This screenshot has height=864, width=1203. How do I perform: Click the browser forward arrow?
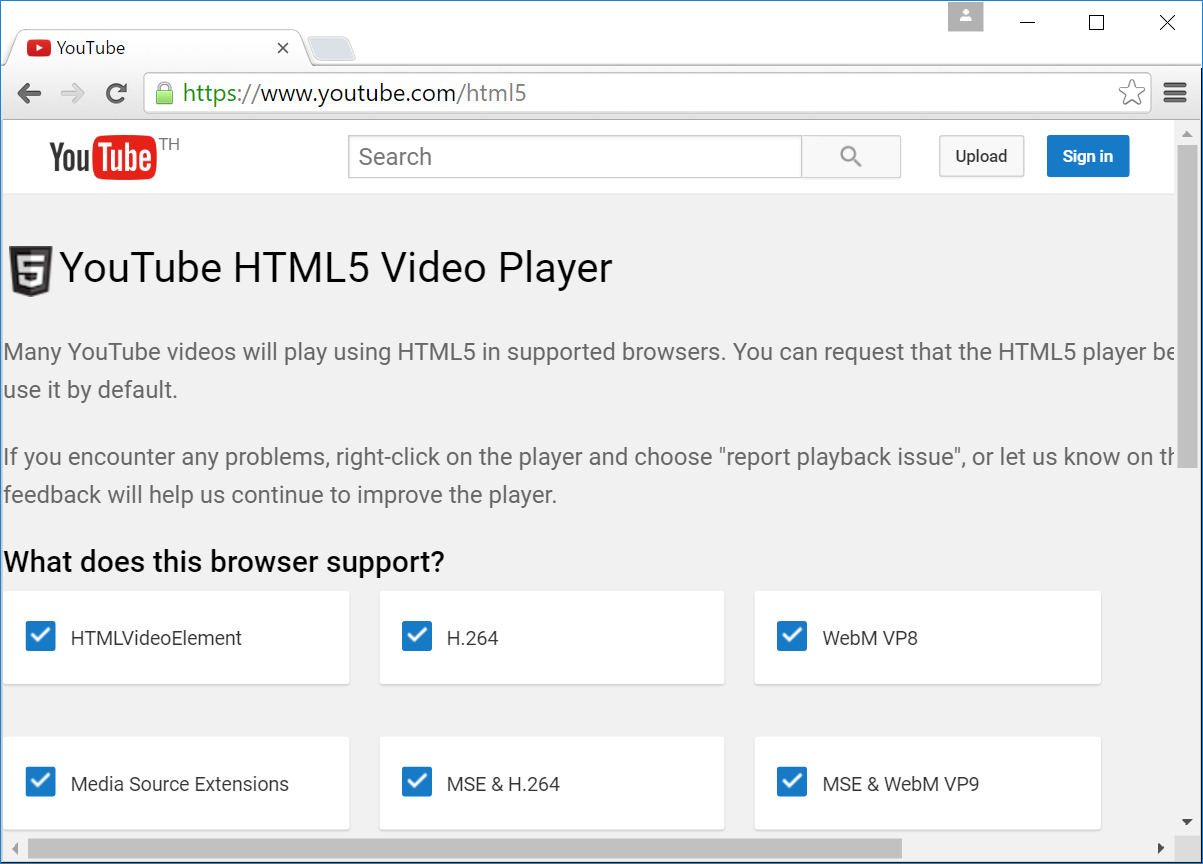coord(73,94)
